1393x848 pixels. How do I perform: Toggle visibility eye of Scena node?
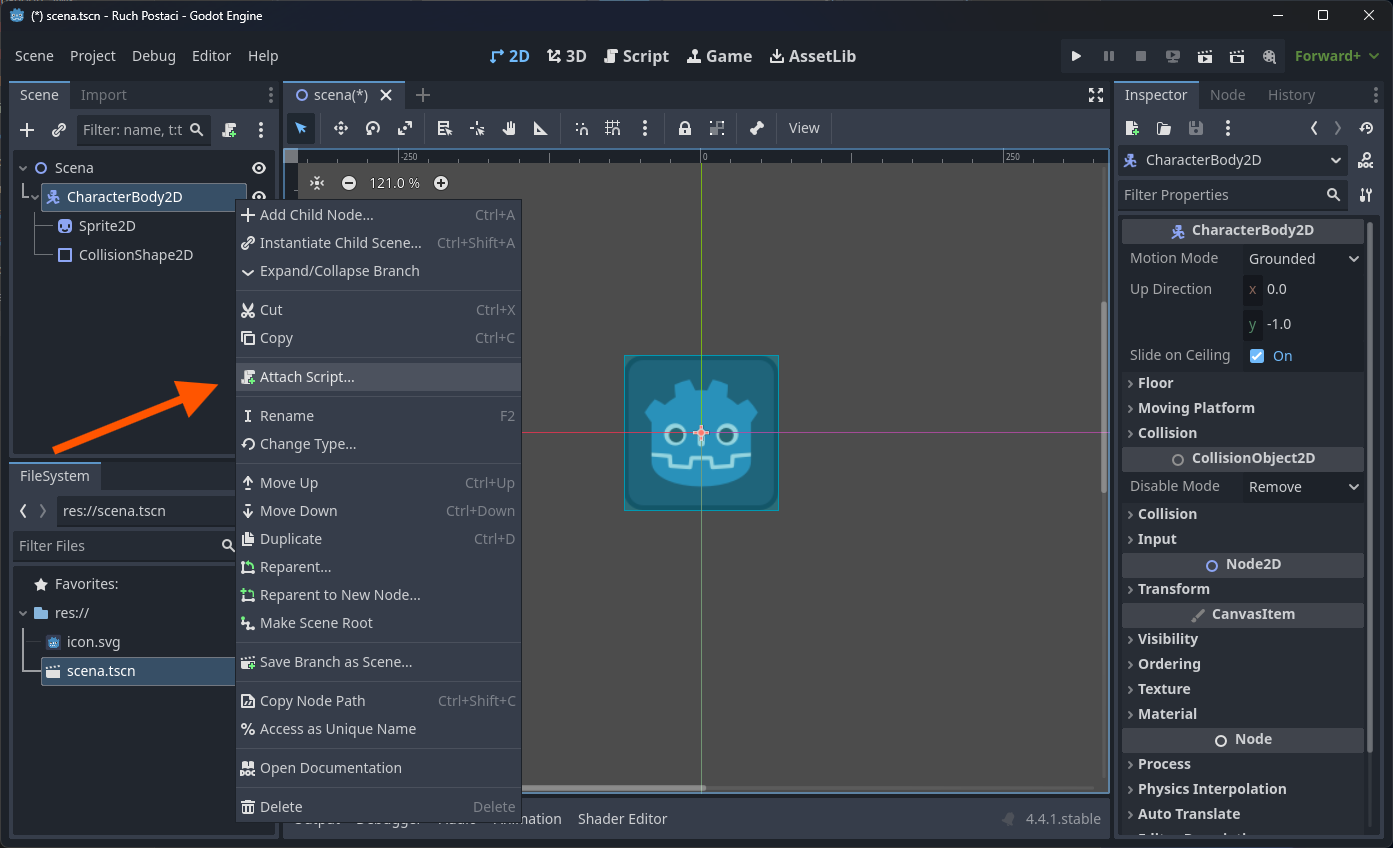click(x=259, y=168)
